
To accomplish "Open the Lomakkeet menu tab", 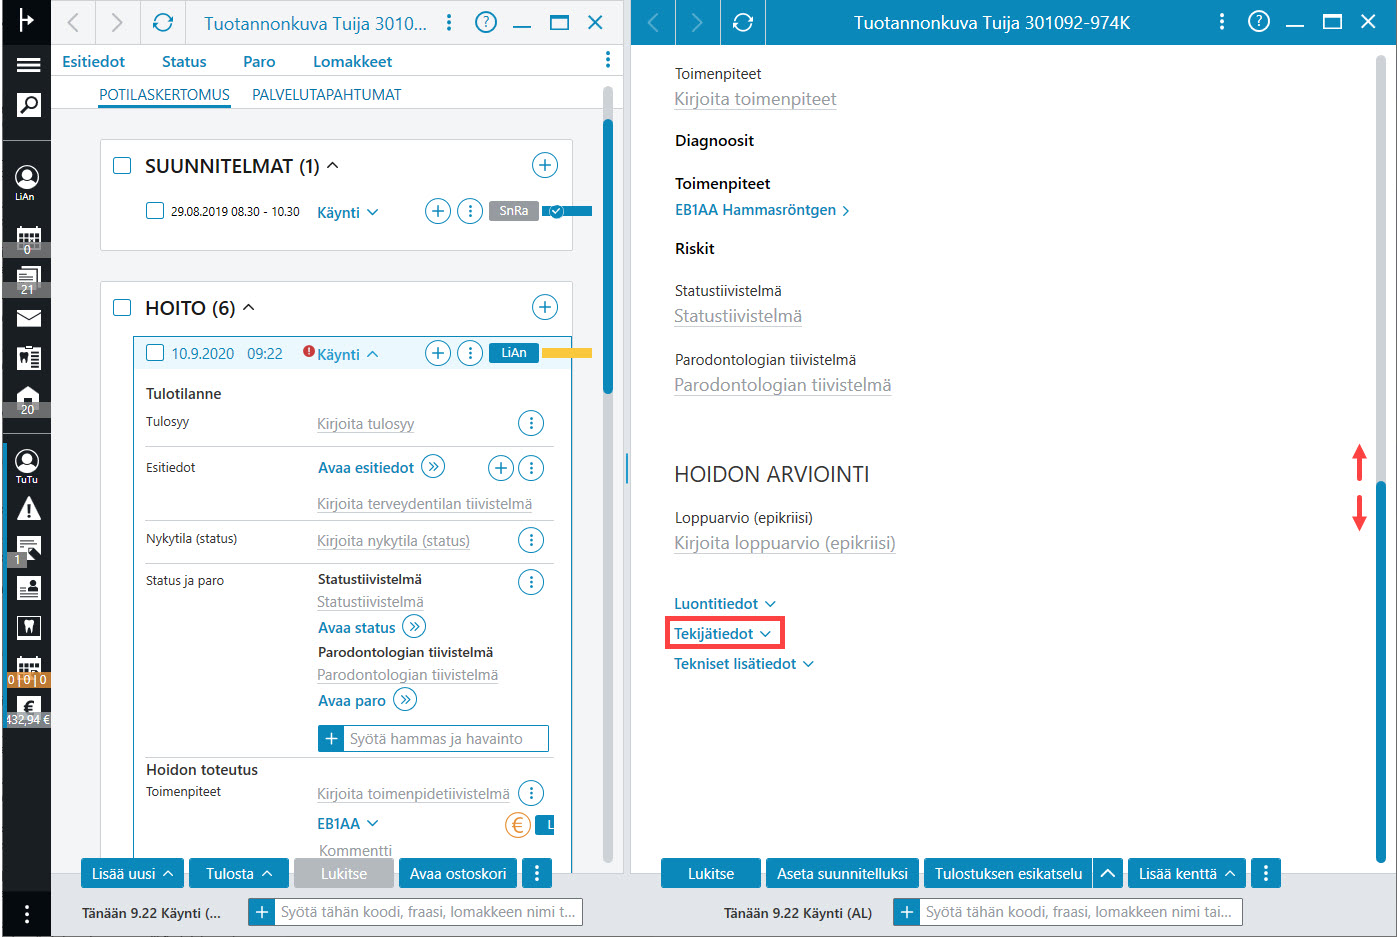I will pos(352,61).
